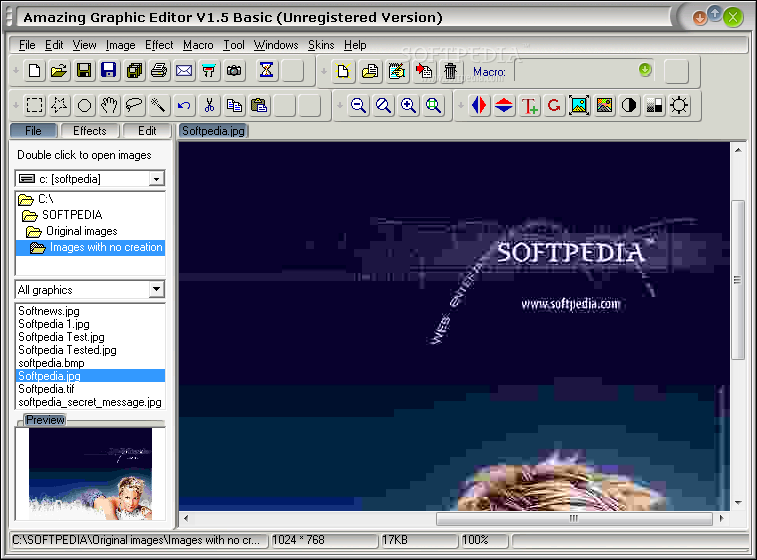Select softpedia_secret_message.jpg file

90,402
